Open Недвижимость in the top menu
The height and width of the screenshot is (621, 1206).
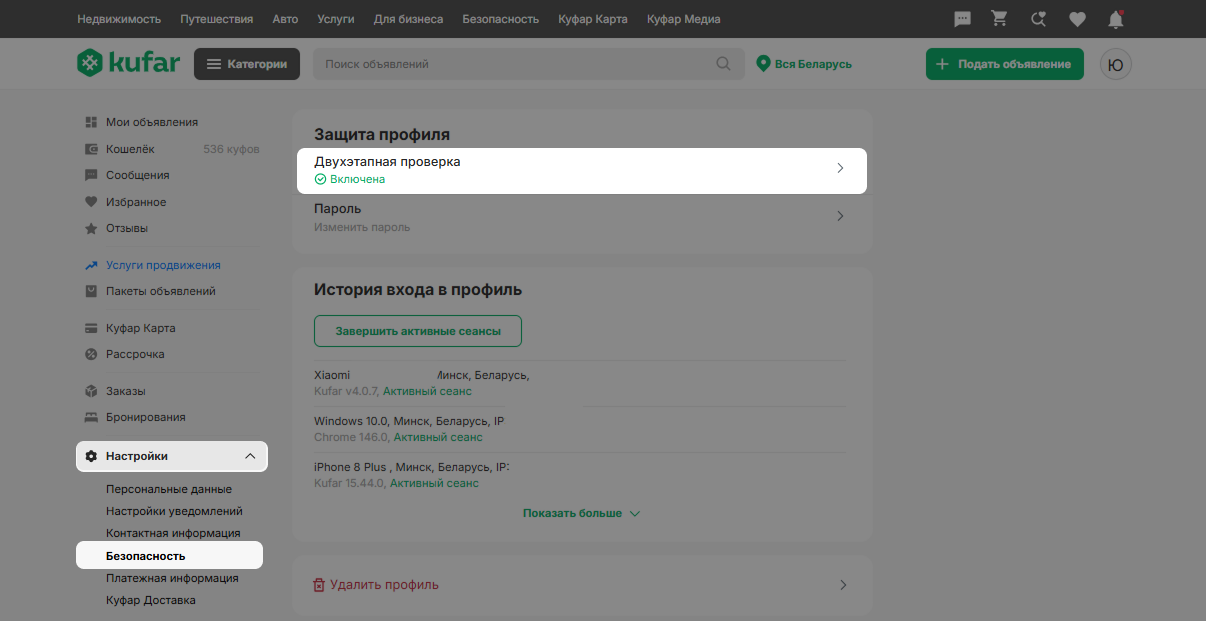[x=121, y=19]
